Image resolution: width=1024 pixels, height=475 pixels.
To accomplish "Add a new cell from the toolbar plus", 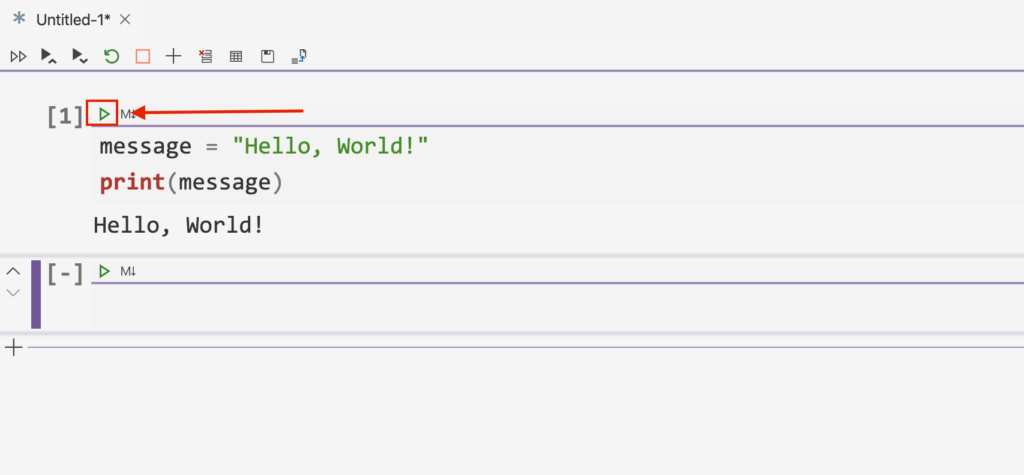I will pyautogui.click(x=173, y=56).
